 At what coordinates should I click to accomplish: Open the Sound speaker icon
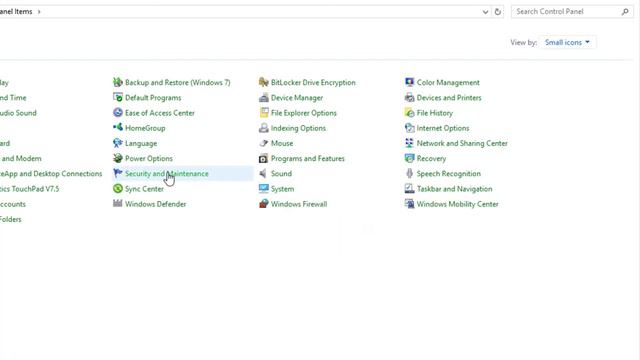[264, 173]
